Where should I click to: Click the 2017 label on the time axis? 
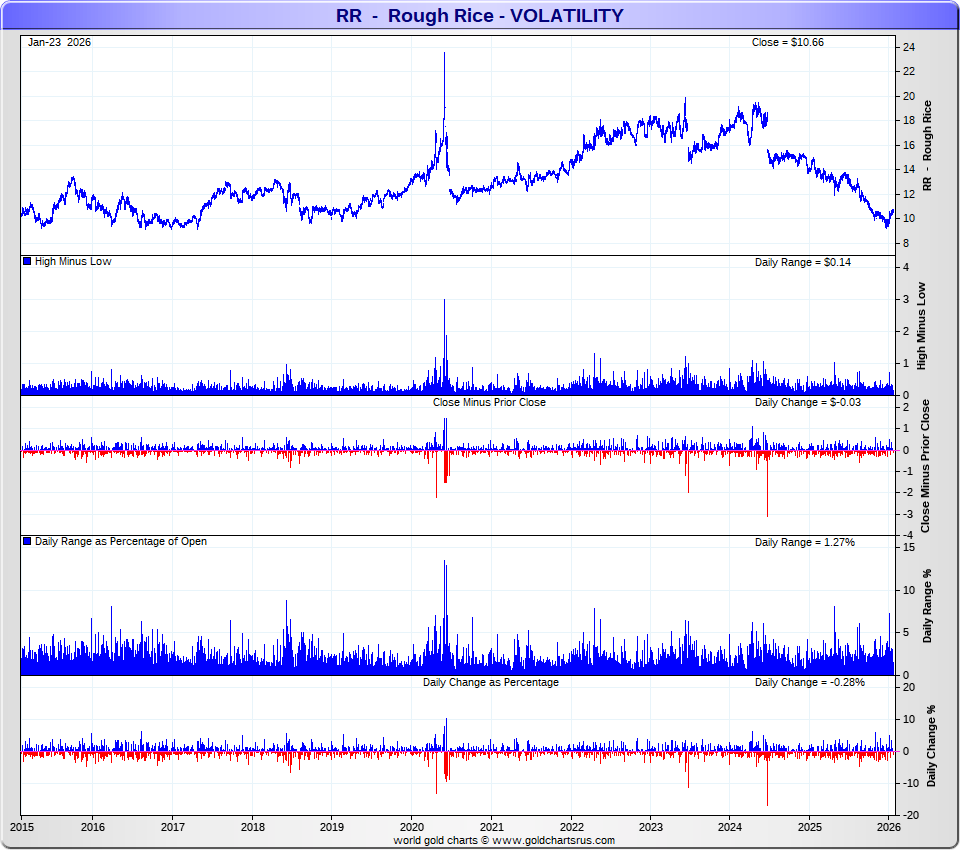tap(173, 827)
